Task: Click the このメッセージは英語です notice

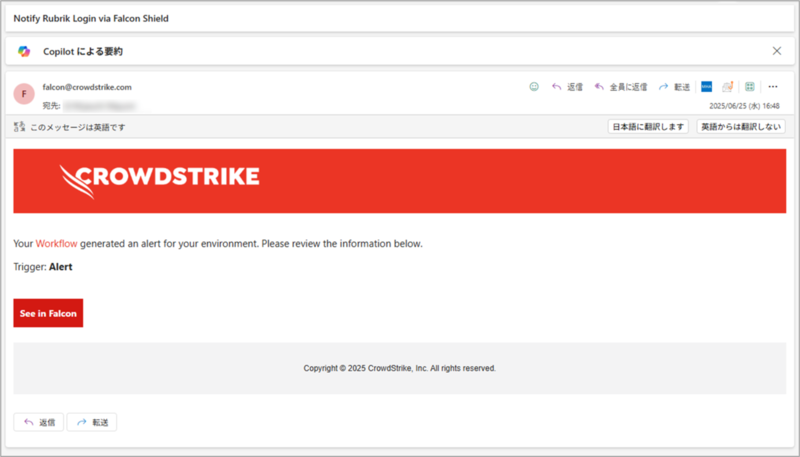Action: [x=78, y=128]
